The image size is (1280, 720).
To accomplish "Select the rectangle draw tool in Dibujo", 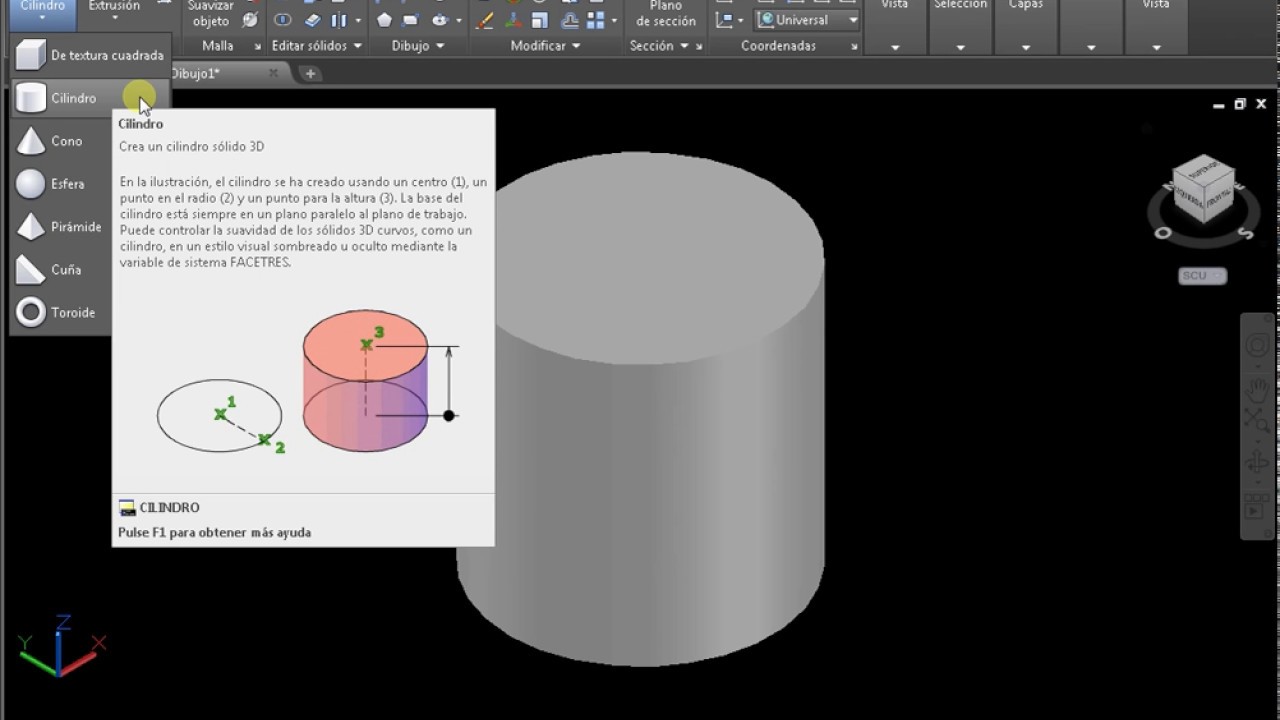I will 411,20.
